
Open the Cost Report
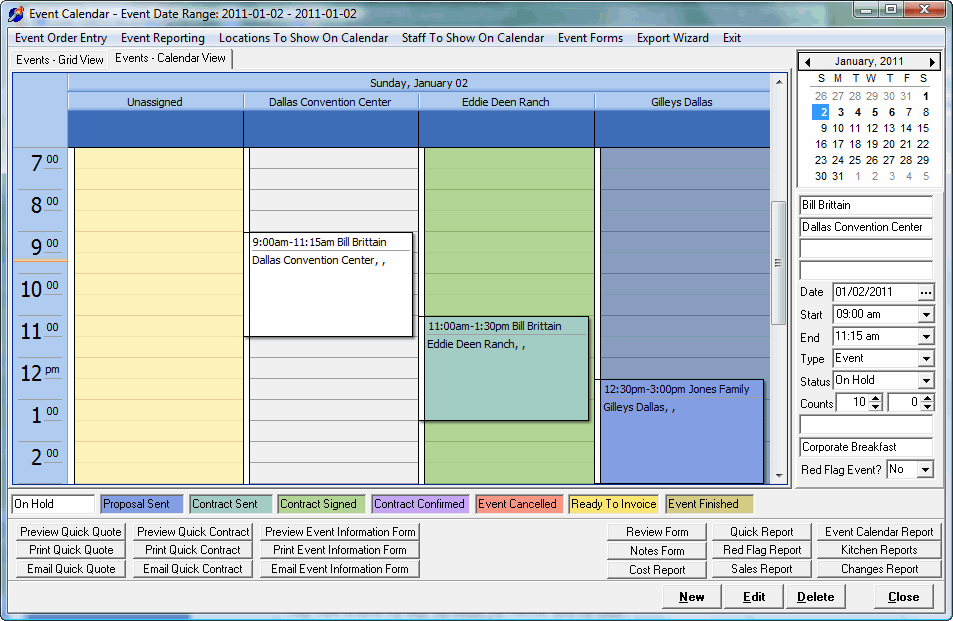pyautogui.click(x=657, y=569)
